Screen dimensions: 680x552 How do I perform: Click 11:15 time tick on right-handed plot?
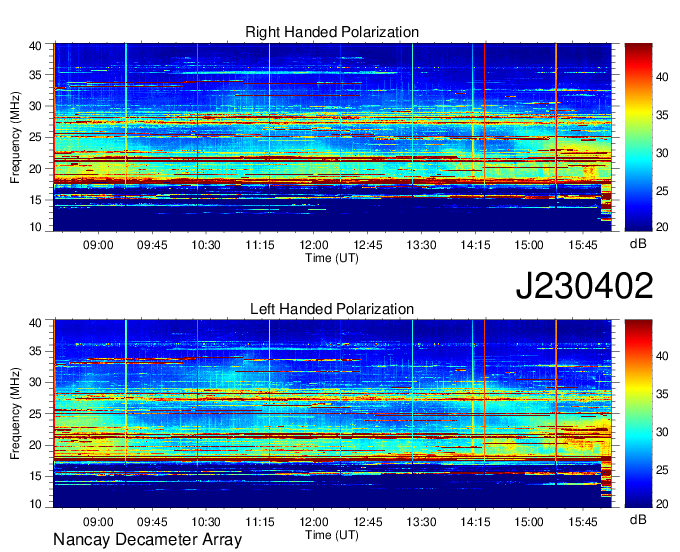point(260,245)
